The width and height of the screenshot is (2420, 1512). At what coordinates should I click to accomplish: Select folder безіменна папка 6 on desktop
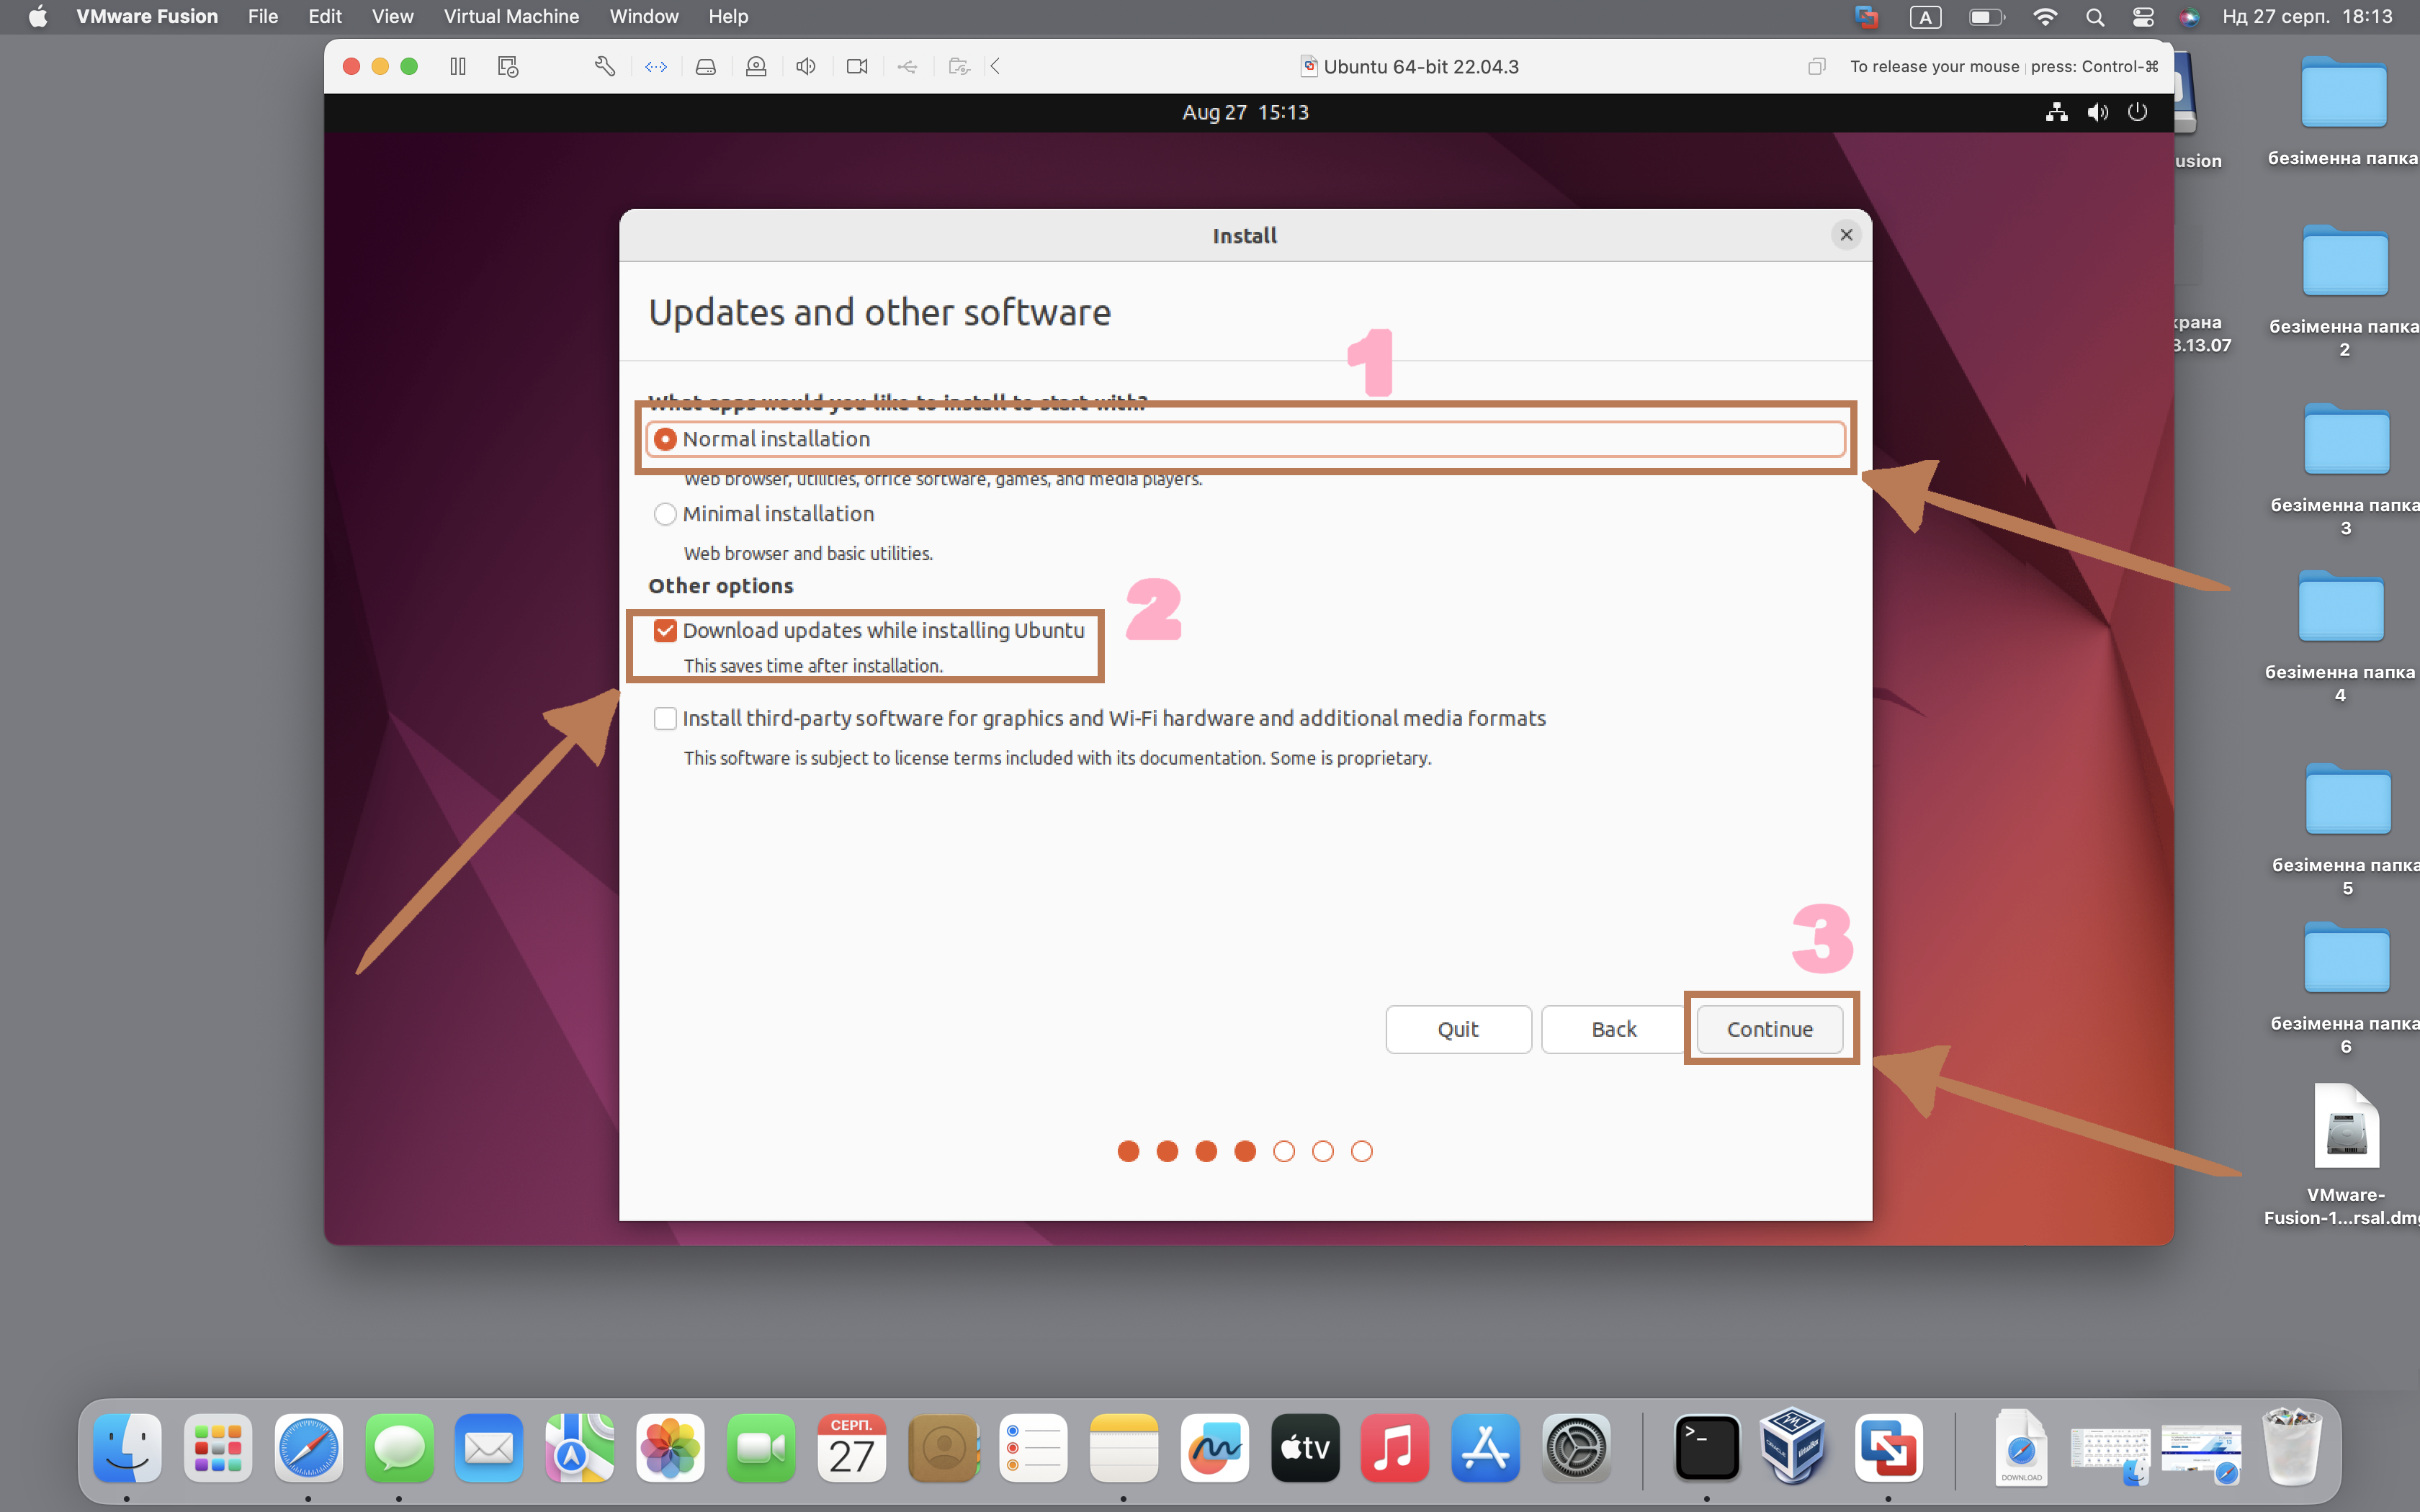2346,958
